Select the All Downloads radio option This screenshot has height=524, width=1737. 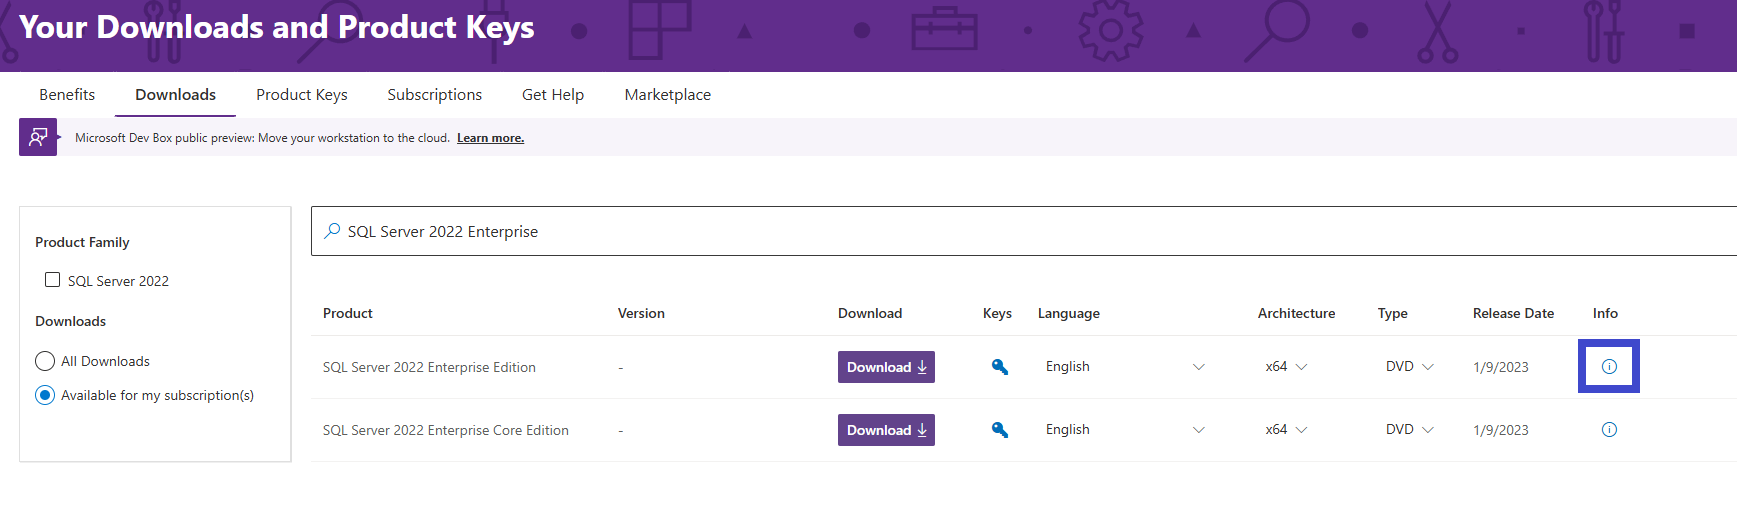pyautogui.click(x=45, y=361)
